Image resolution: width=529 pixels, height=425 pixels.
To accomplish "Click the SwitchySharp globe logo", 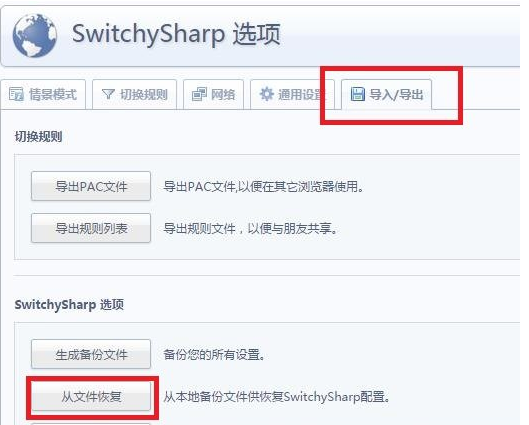I will (35, 36).
